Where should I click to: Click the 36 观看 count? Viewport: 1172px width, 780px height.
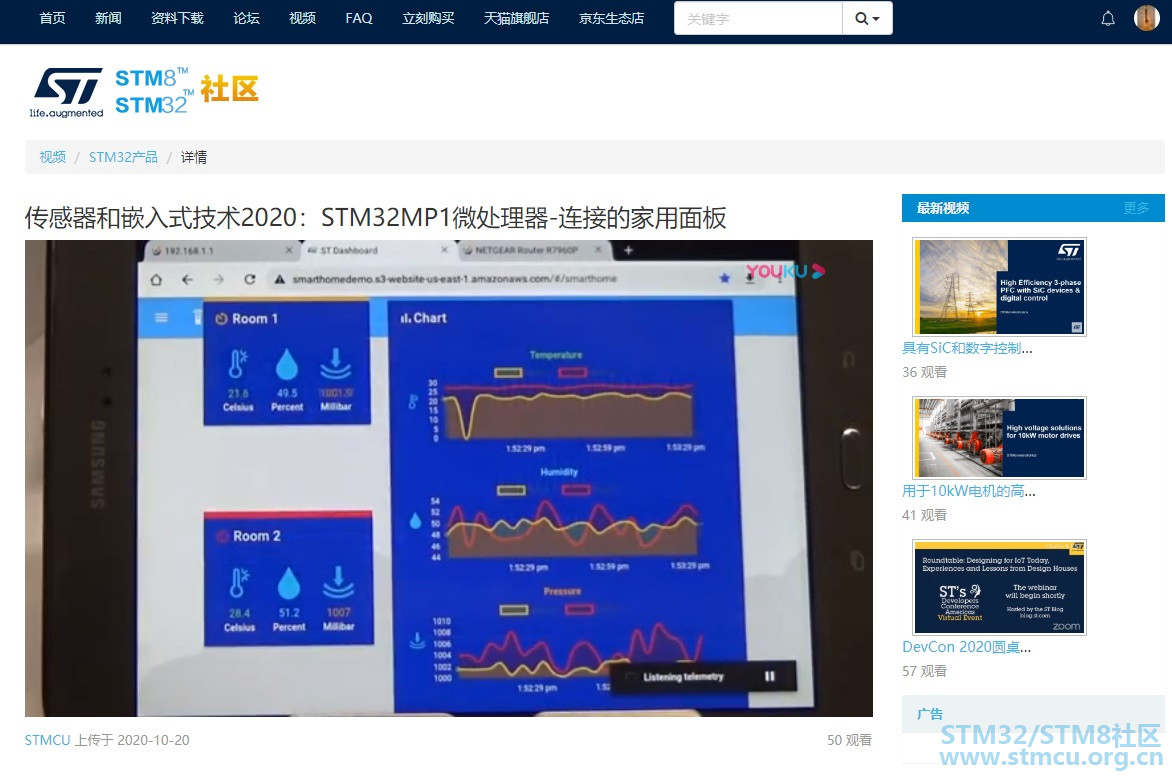tap(925, 371)
